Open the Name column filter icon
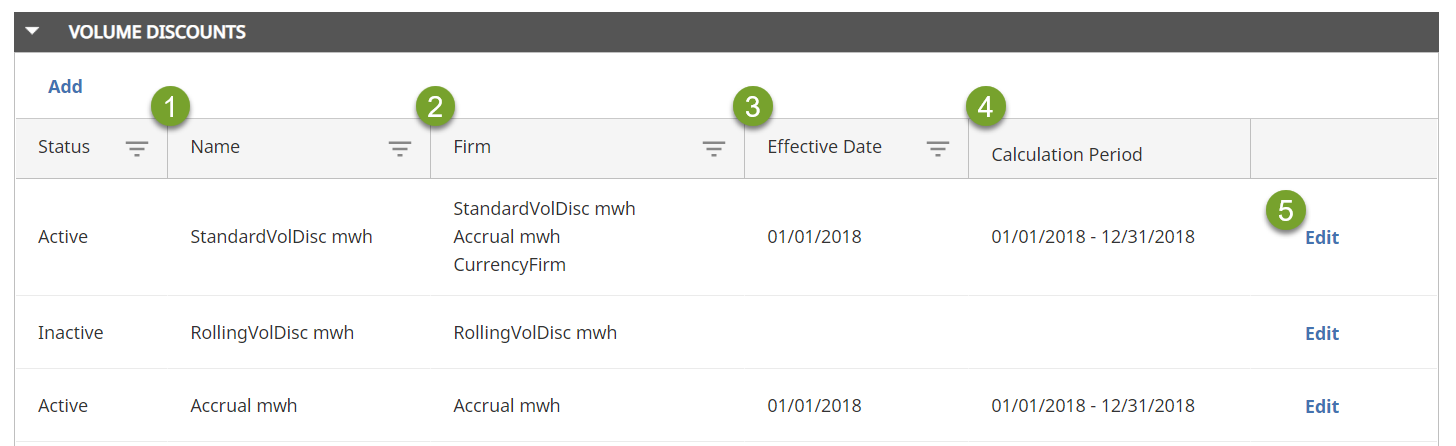The height and width of the screenshot is (446, 1456). 400,149
